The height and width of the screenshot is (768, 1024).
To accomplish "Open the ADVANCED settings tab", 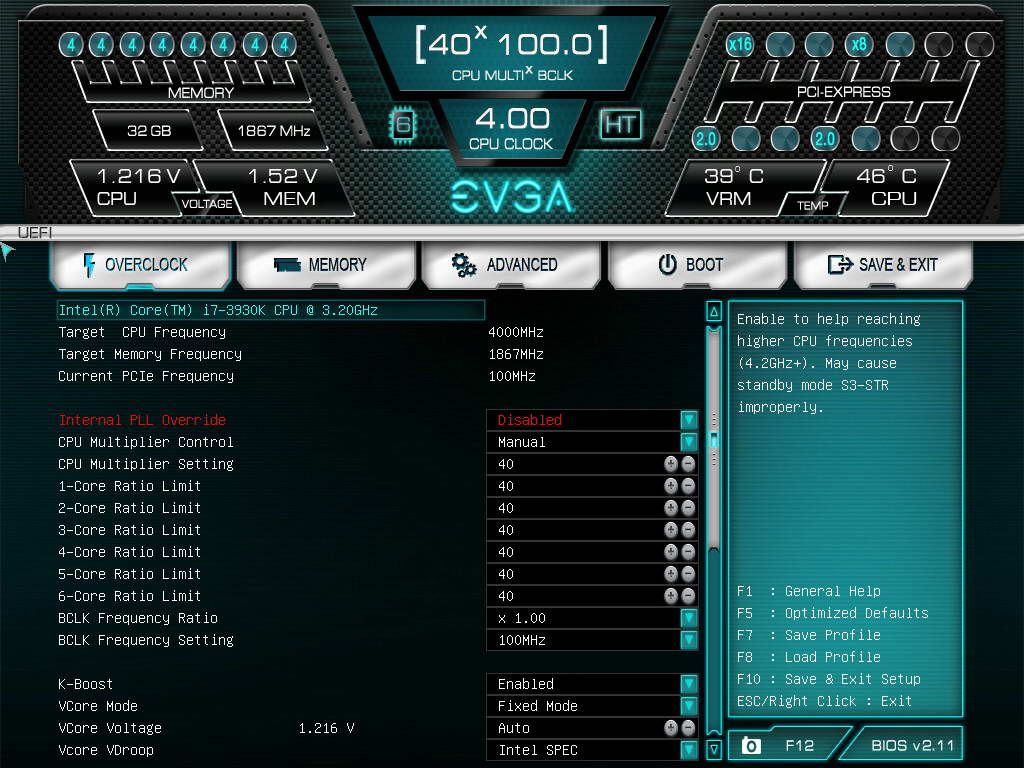I will click(511, 264).
